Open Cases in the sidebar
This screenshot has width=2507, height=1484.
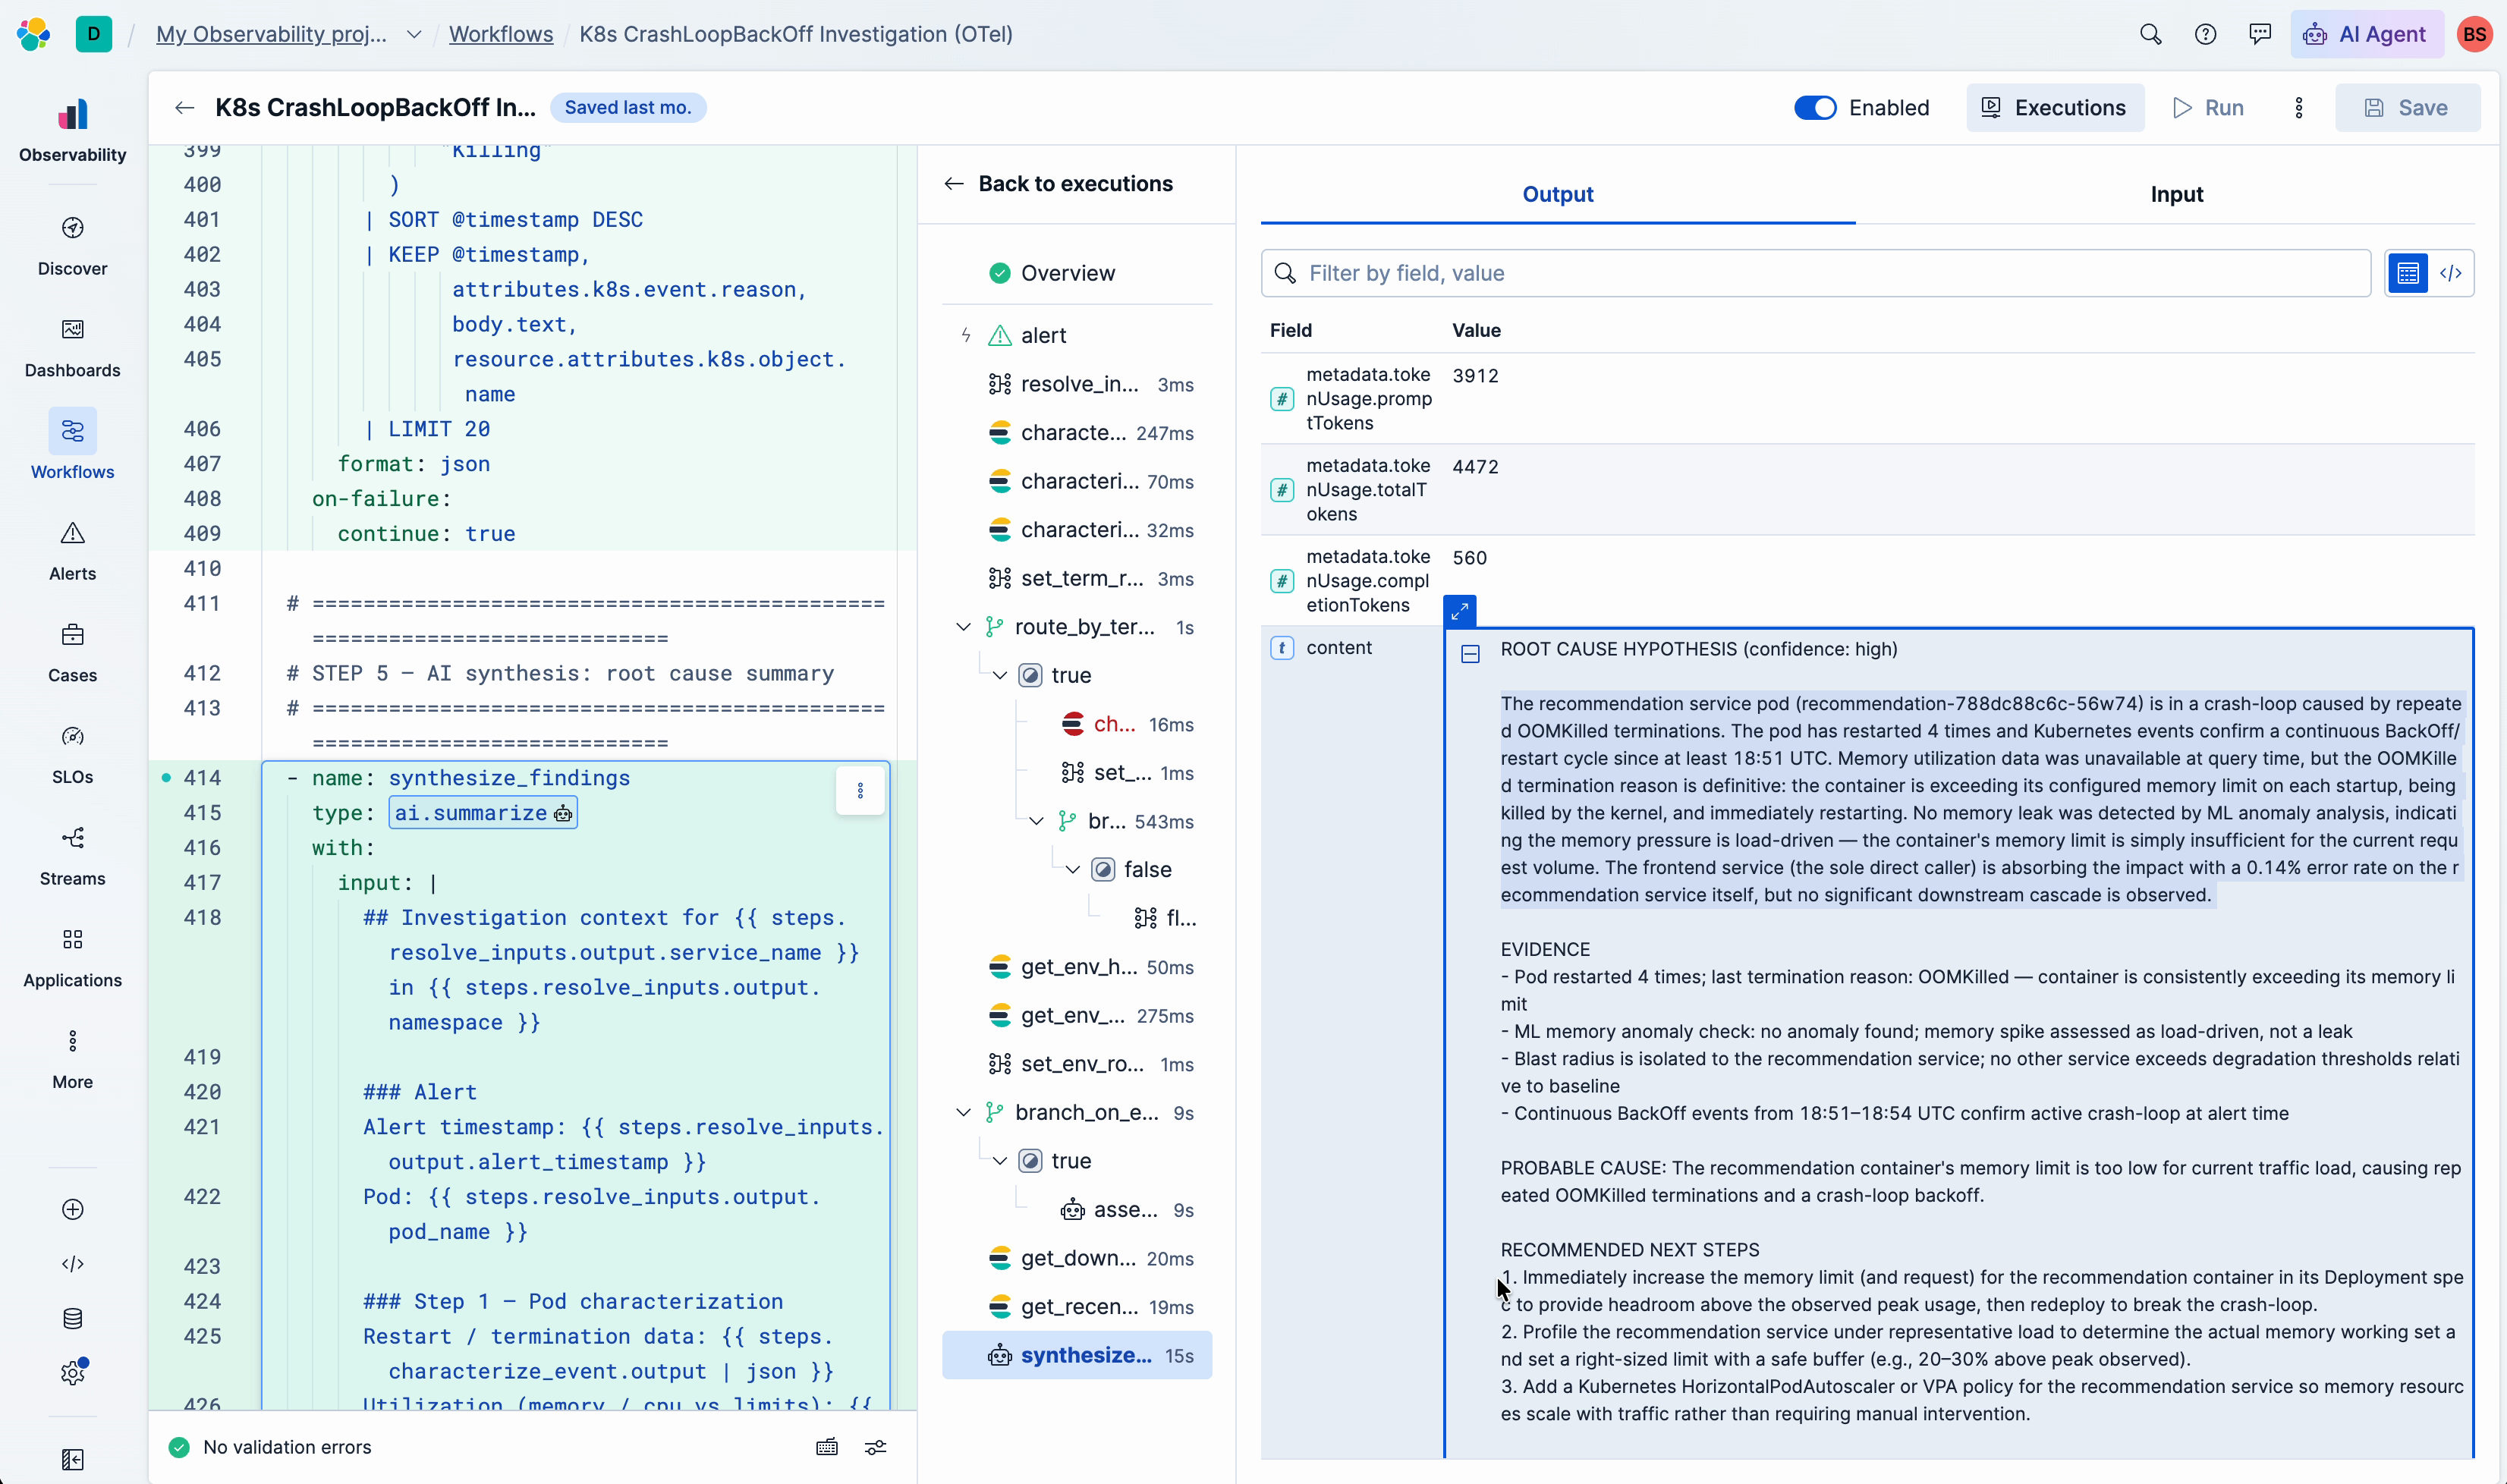[72, 653]
